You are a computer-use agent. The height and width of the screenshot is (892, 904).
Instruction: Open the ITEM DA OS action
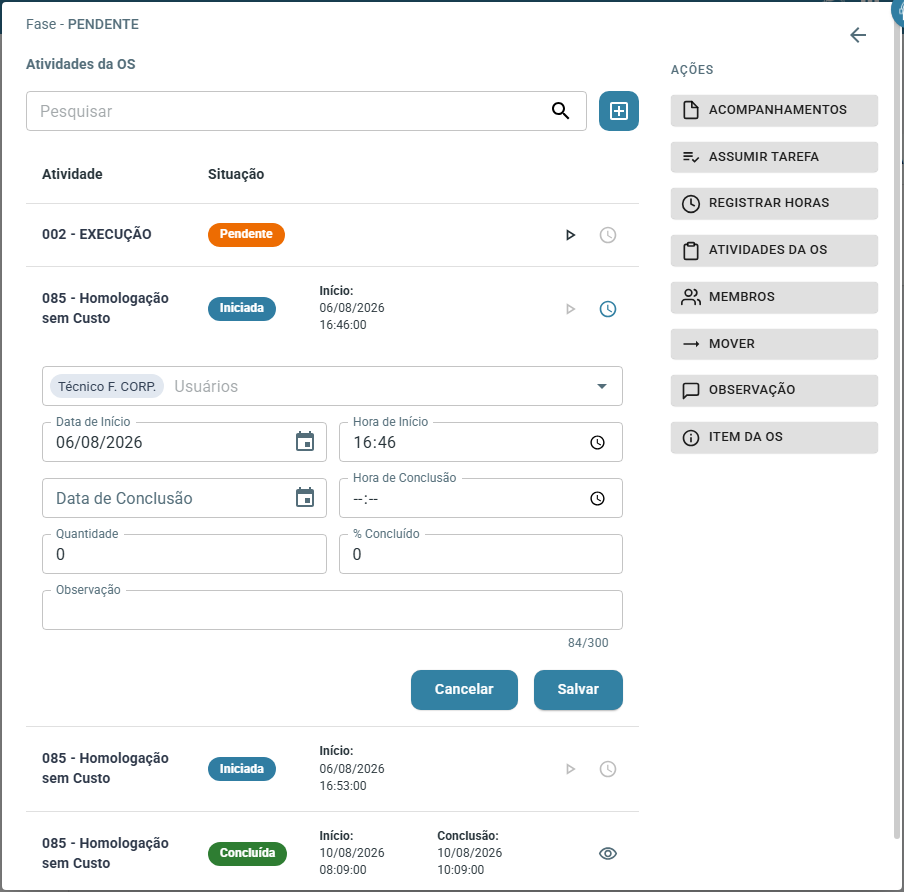pos(774,438)
